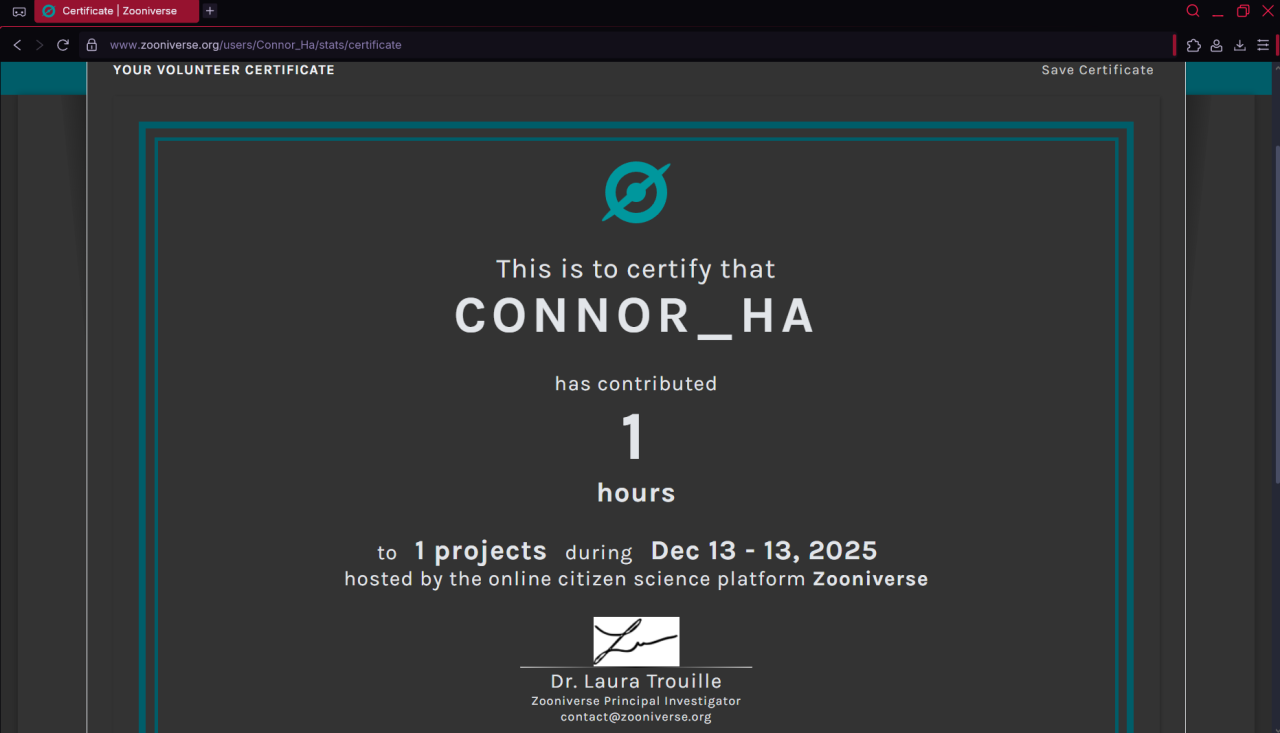Click the Zooniverse logo on certificate
This screenshot has height=733, width=1280.
(636, 192)
